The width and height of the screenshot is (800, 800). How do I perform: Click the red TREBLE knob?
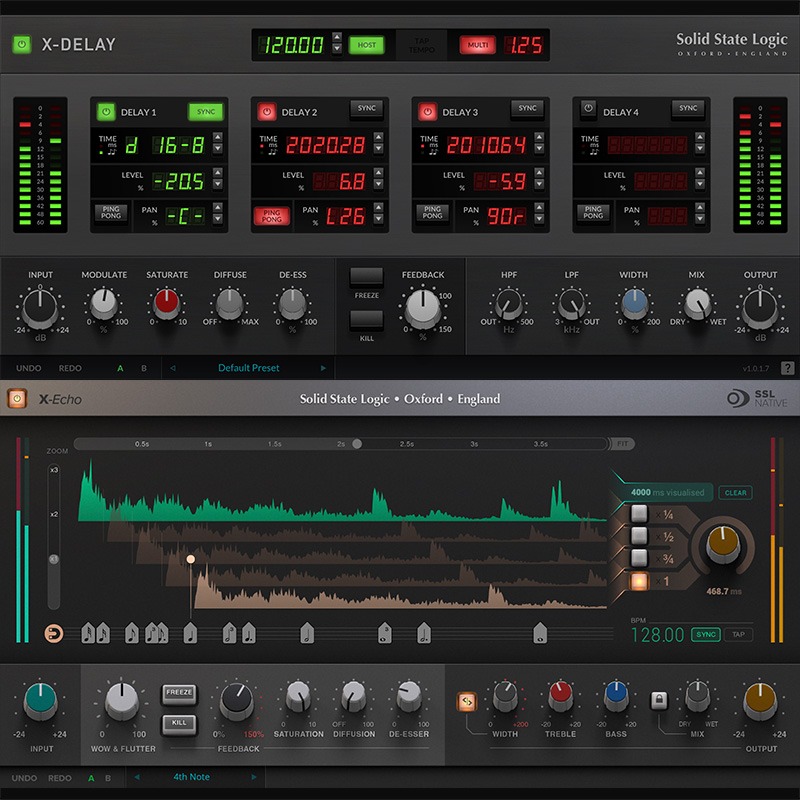[x=560, y=697]
